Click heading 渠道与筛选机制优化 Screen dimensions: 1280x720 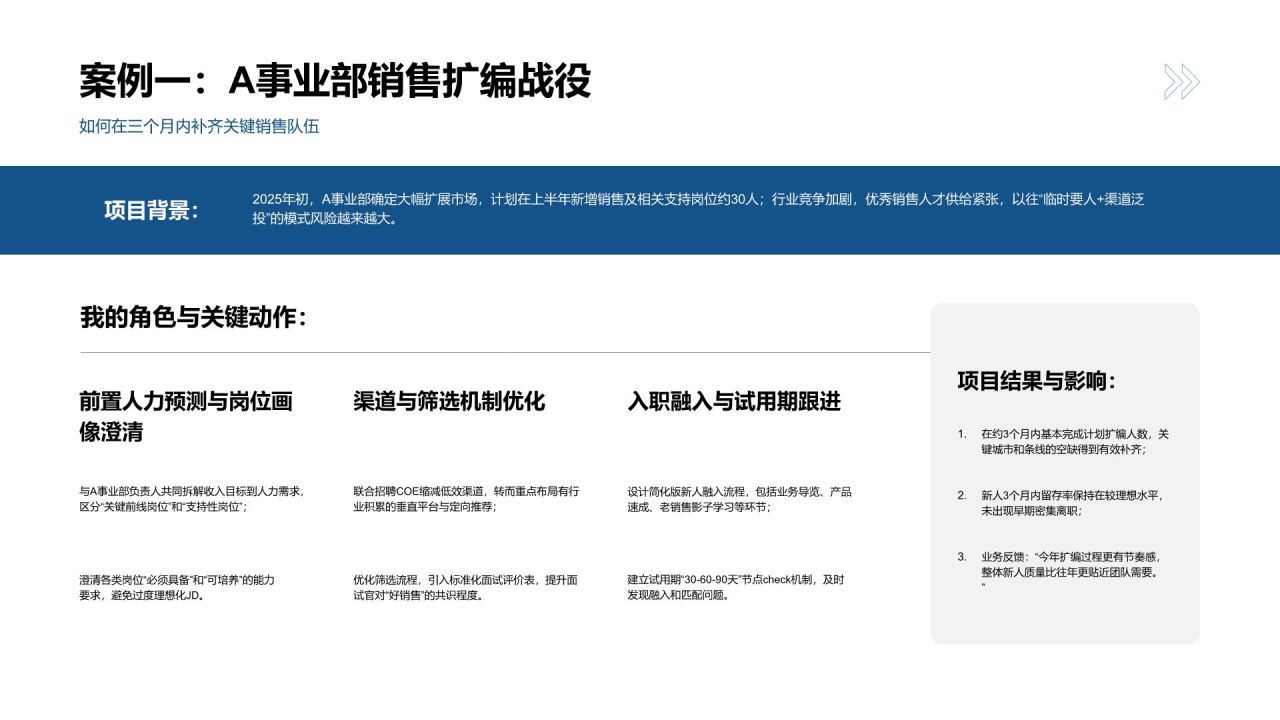coord(449,401)
